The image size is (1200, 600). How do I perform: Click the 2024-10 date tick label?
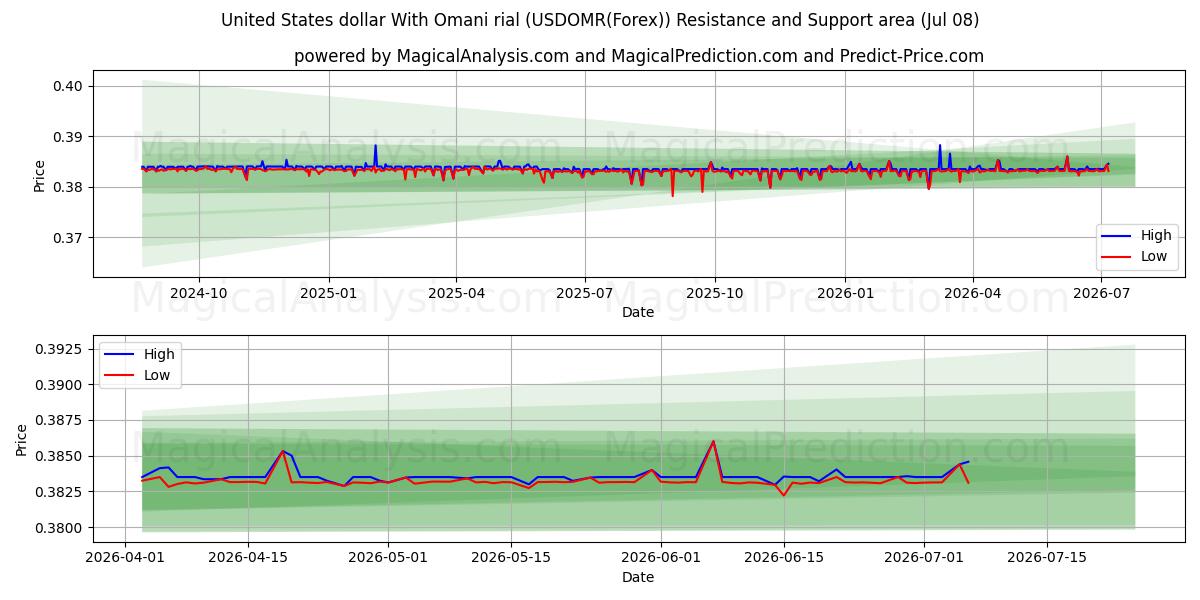[x=198, y=294]
